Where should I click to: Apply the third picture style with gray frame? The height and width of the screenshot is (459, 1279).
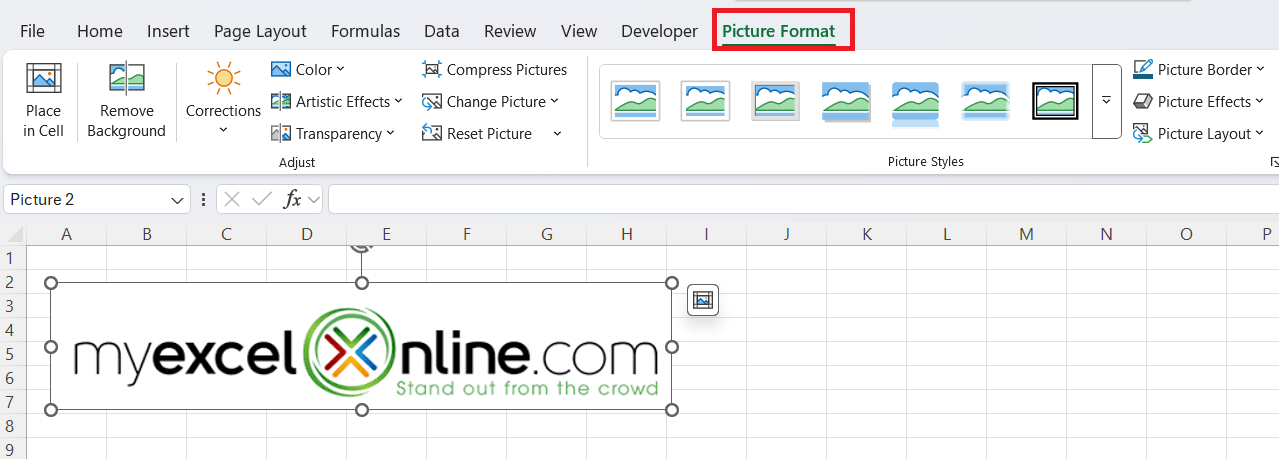[x=775, y=101]
